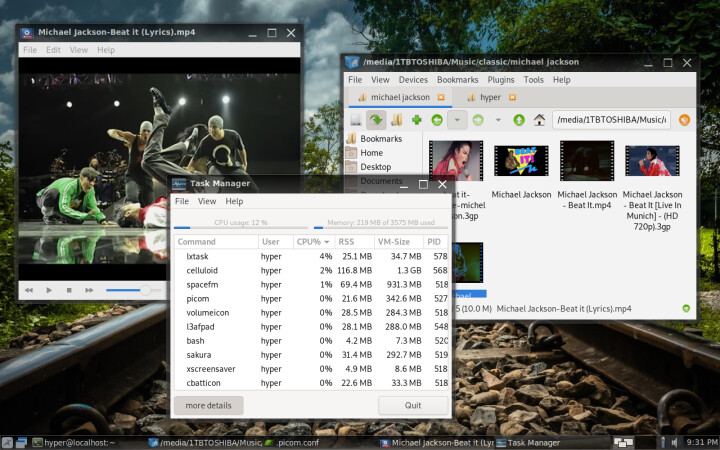Viewport: 720px width, 450px height.
Task: Click the orange refresh icon beside path bar
Action: coord(684,120)
